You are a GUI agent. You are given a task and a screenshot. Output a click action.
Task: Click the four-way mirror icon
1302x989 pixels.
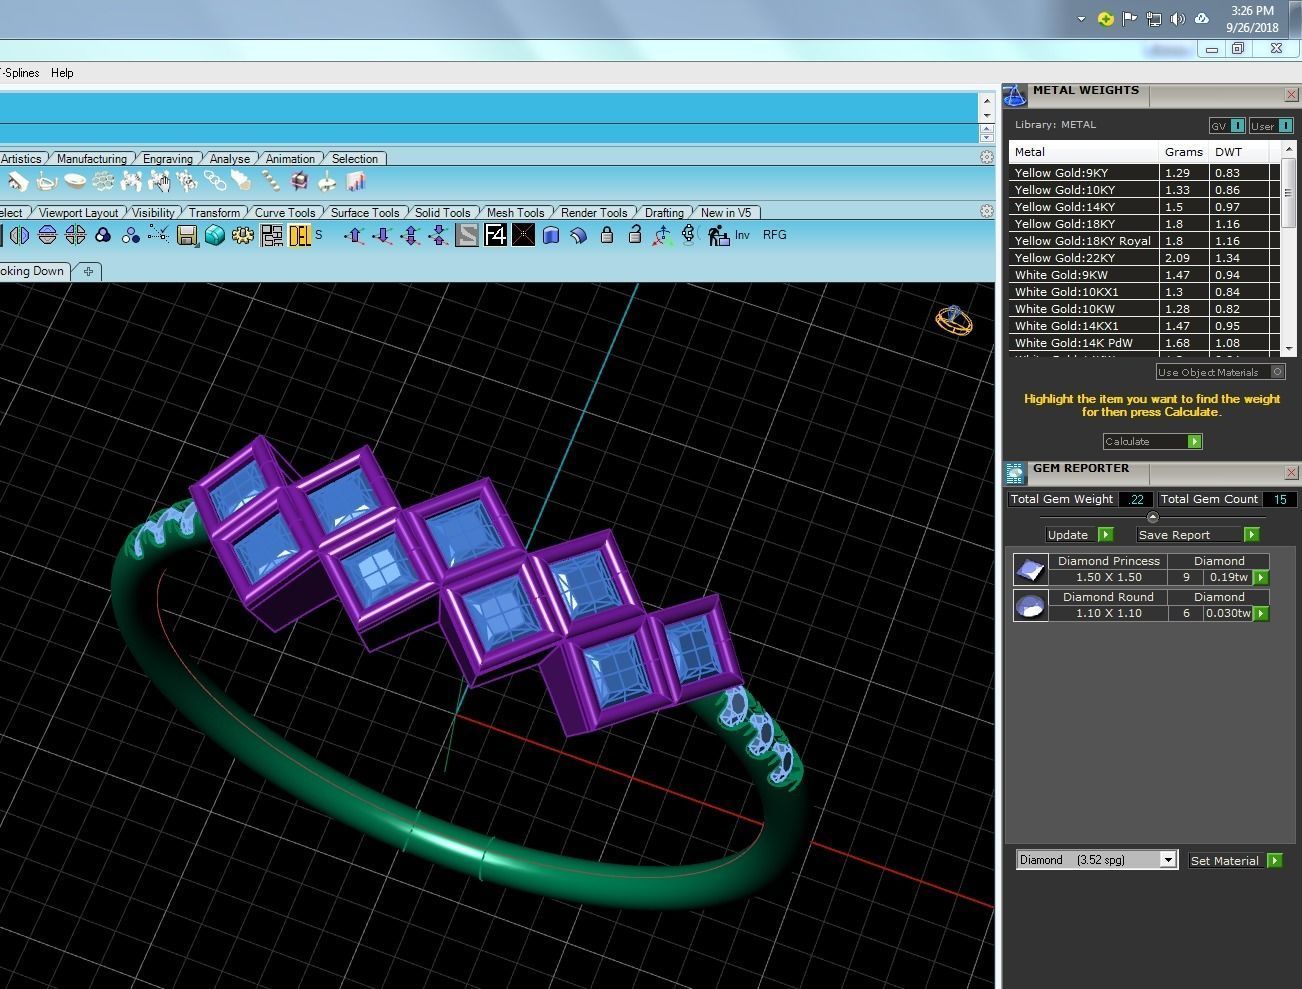click(75, 235)
